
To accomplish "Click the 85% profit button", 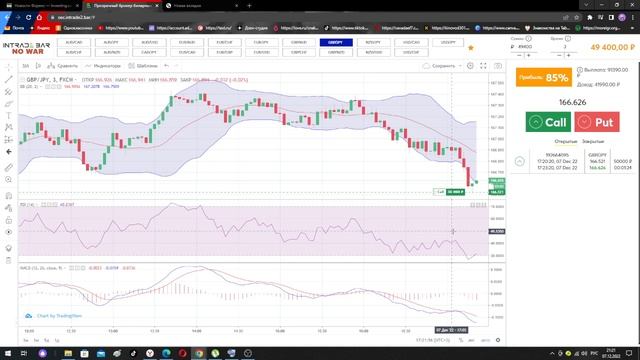I will (544, 78).
